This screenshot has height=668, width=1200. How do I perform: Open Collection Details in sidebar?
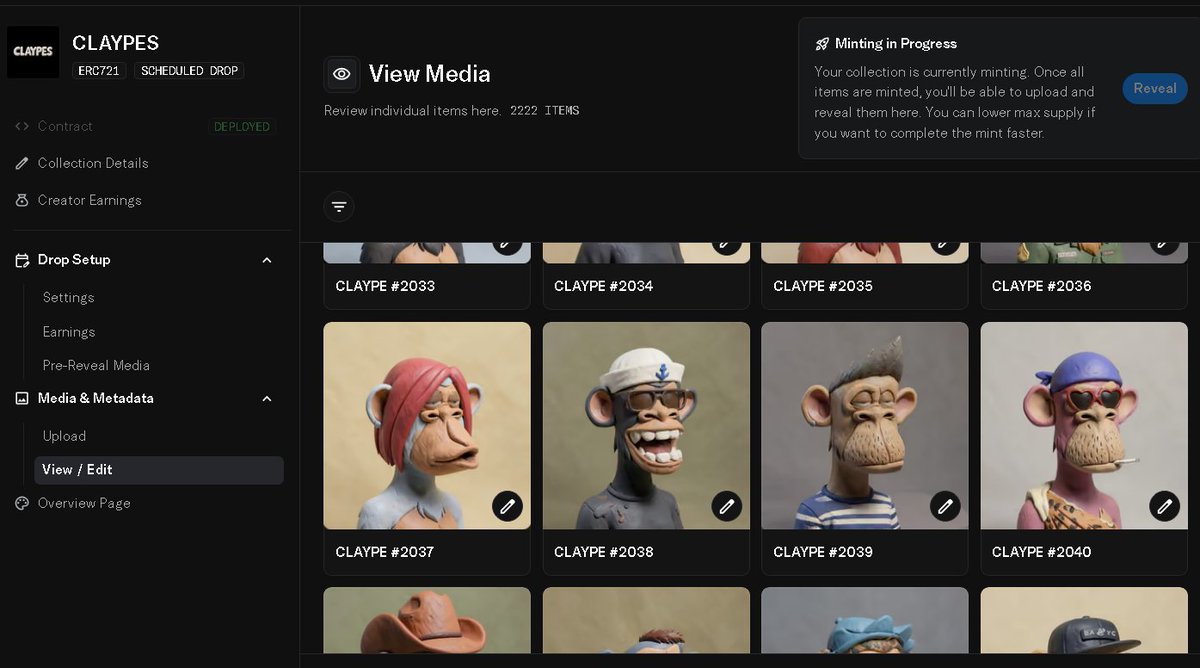click(93, 163)
